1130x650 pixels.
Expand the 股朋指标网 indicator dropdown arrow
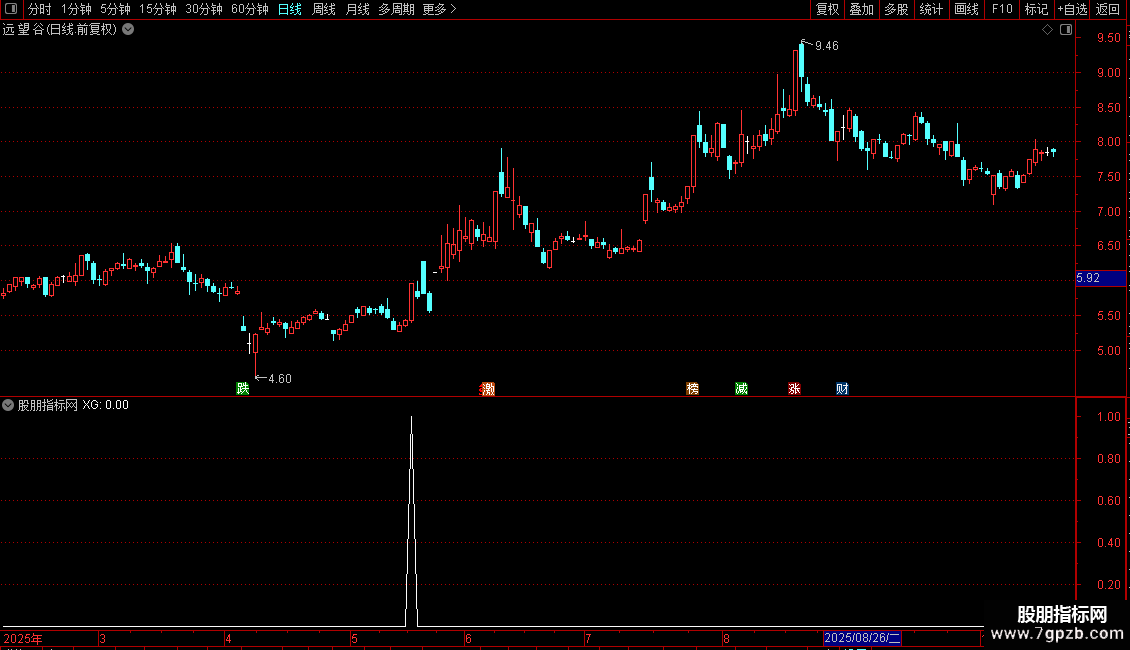click(x=8, y=405)
